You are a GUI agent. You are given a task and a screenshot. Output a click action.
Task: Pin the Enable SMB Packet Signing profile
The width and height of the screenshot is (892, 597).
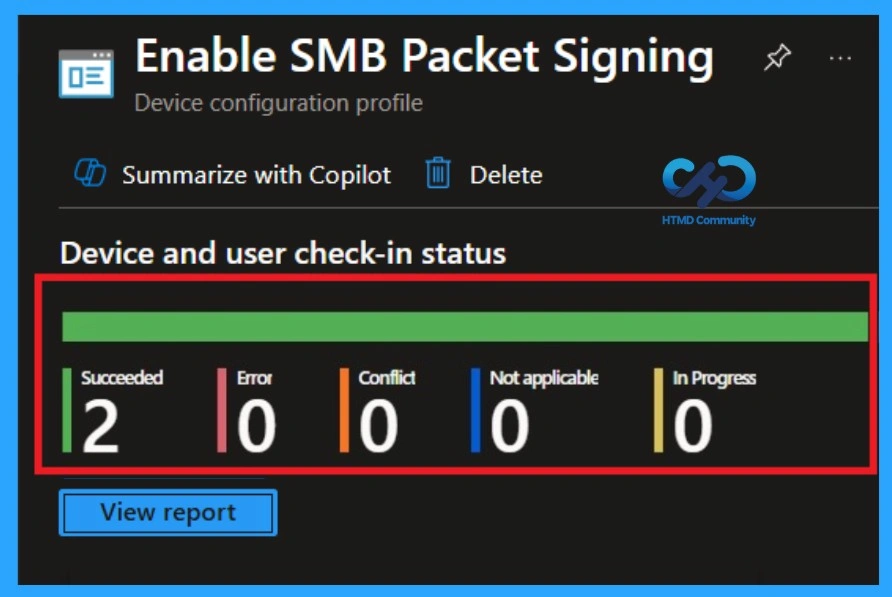tap(777, 57)
